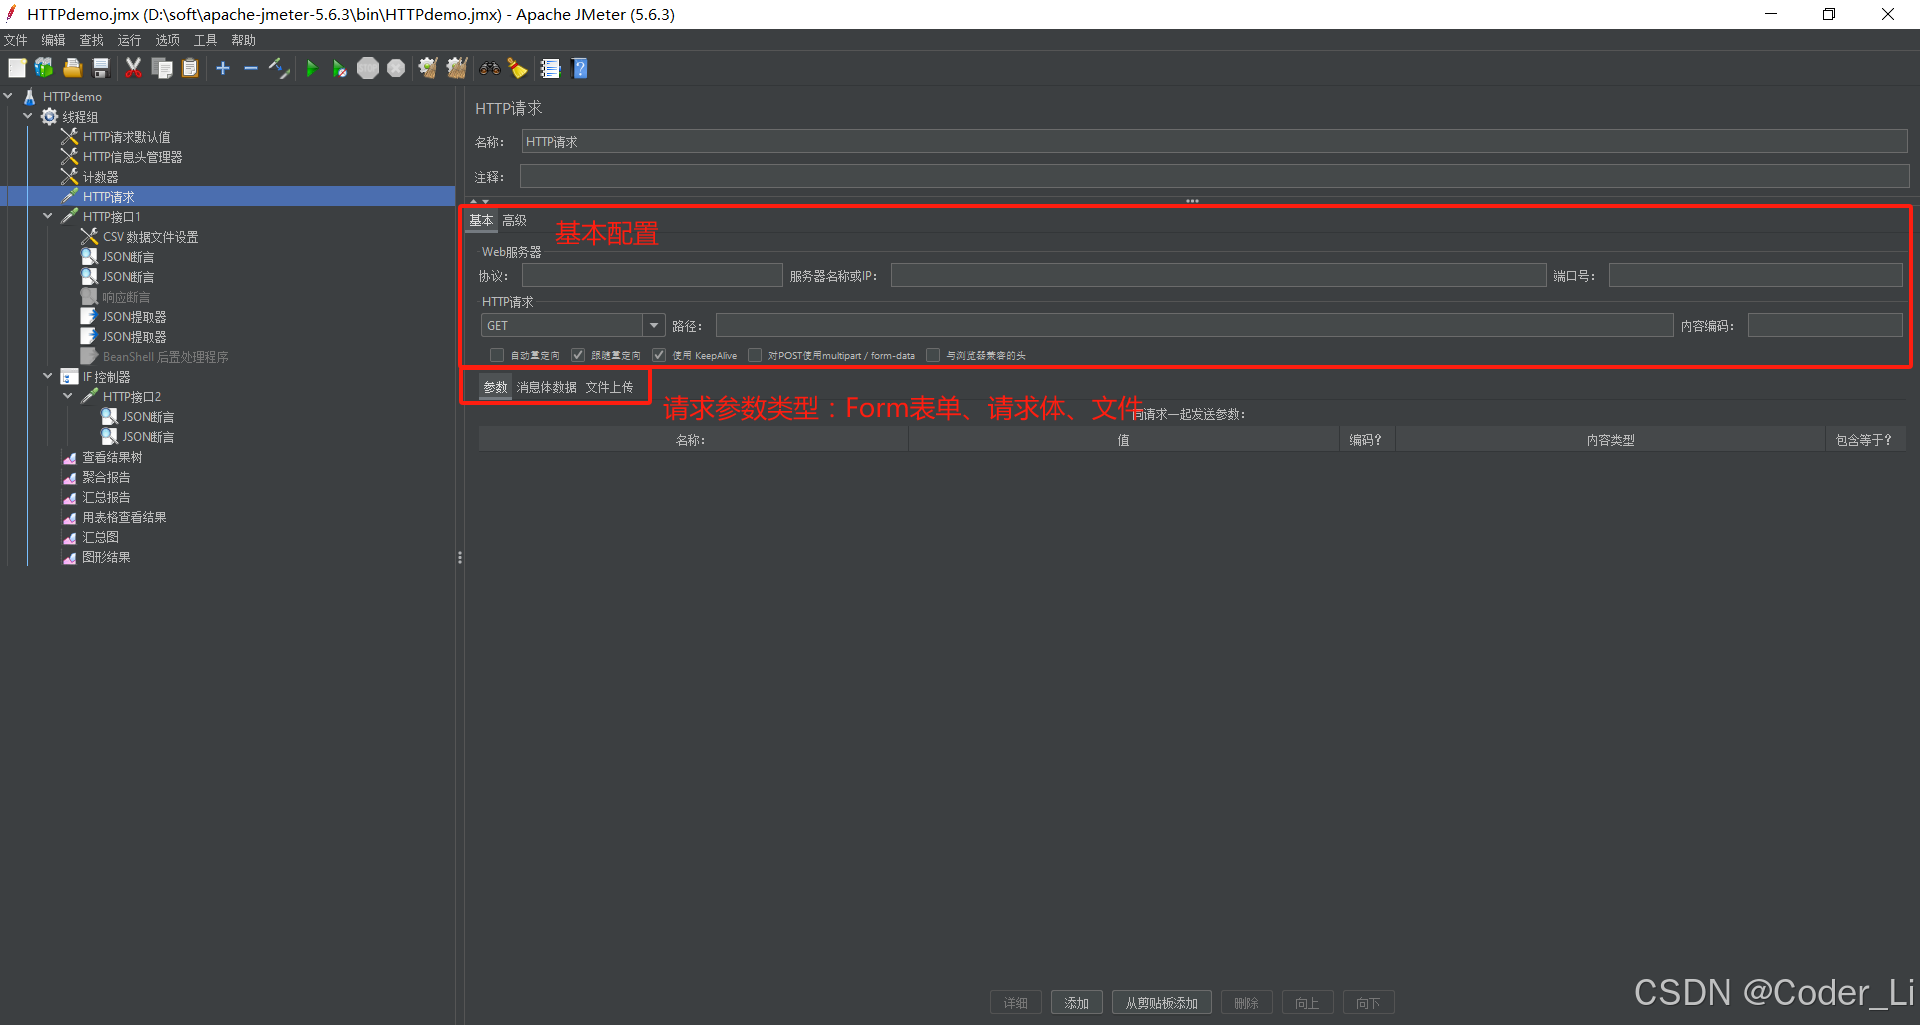The width and height of the screenshot is (1920, 1025).
Task: Click the Stop test icon
Action: [x=368, y=68]
